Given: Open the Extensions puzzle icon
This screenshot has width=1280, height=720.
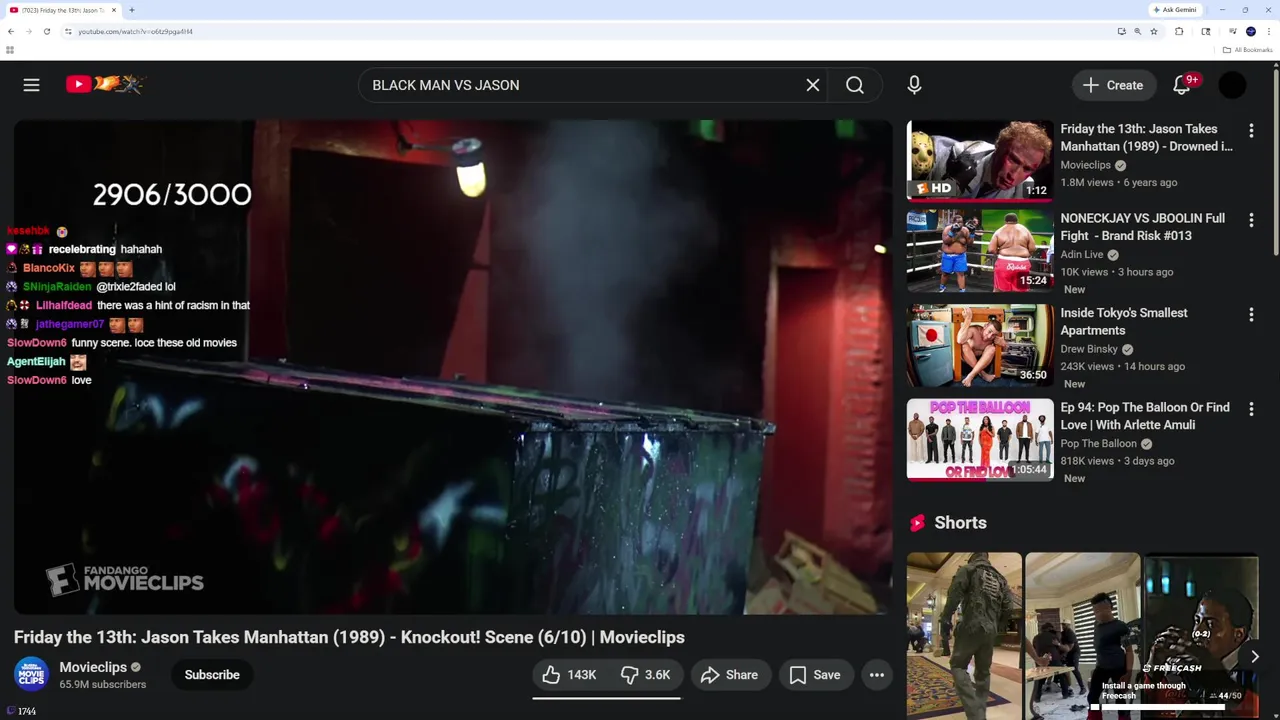Looking at the screenshot, I should [1179, 31].
